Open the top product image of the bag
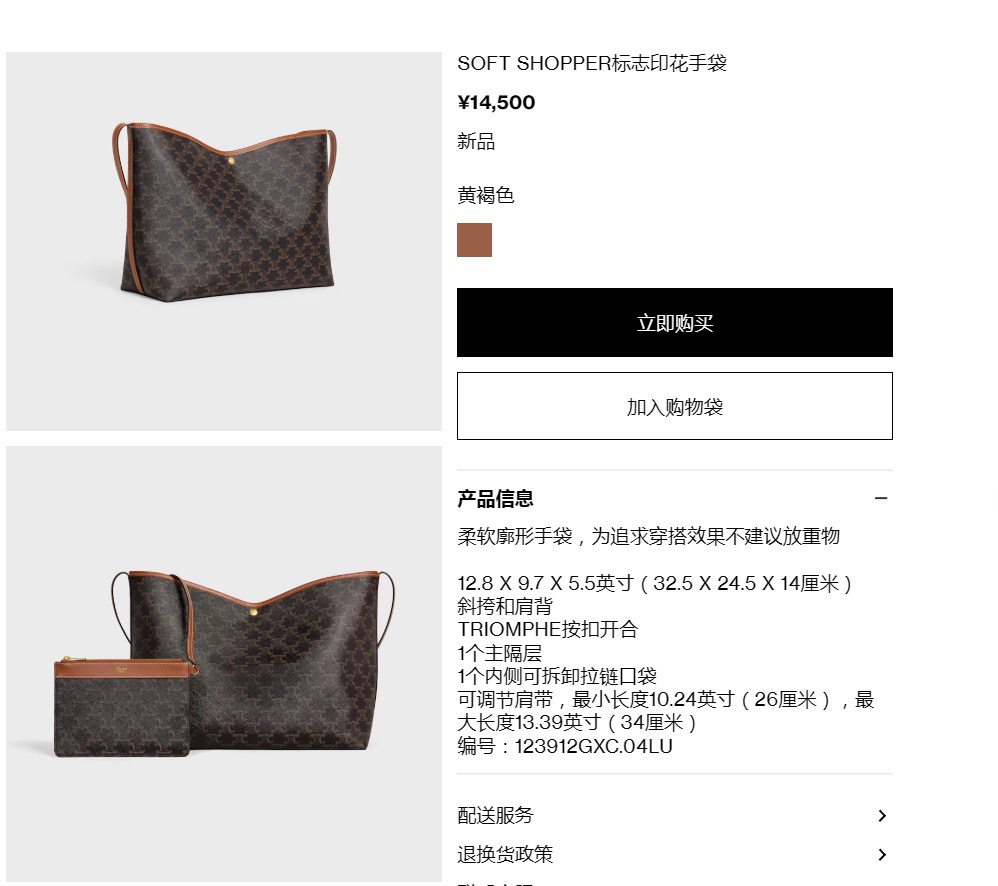The width and height of the screenshot is (998, 886). pos(224,241)
